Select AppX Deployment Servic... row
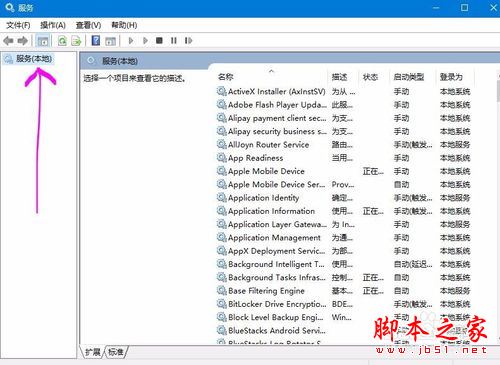The height and width of the screenshot is (365, 500). pyautogui.click(x=343, y=251)
